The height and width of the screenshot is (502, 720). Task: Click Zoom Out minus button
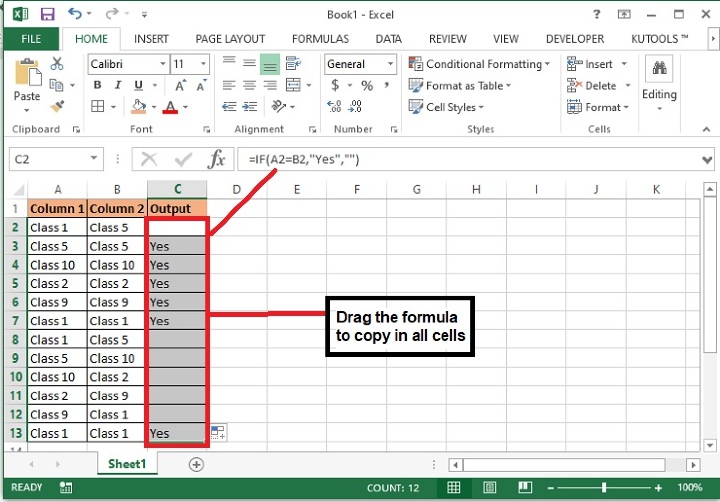551,488
